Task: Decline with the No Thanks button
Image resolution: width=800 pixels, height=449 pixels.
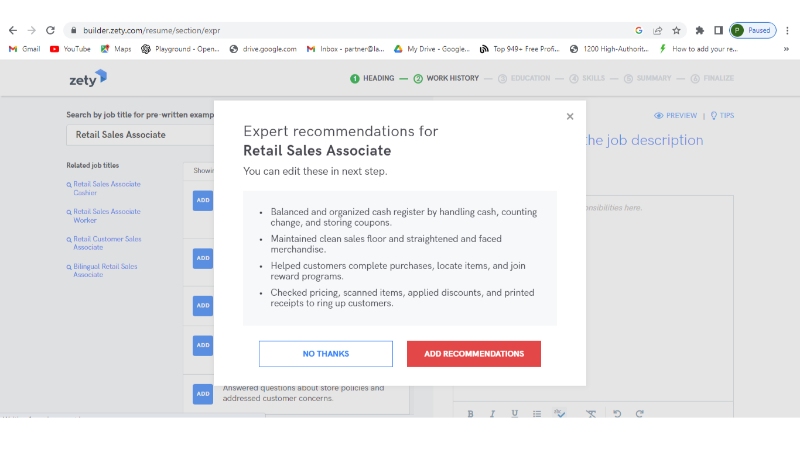Action: (325, 354)
